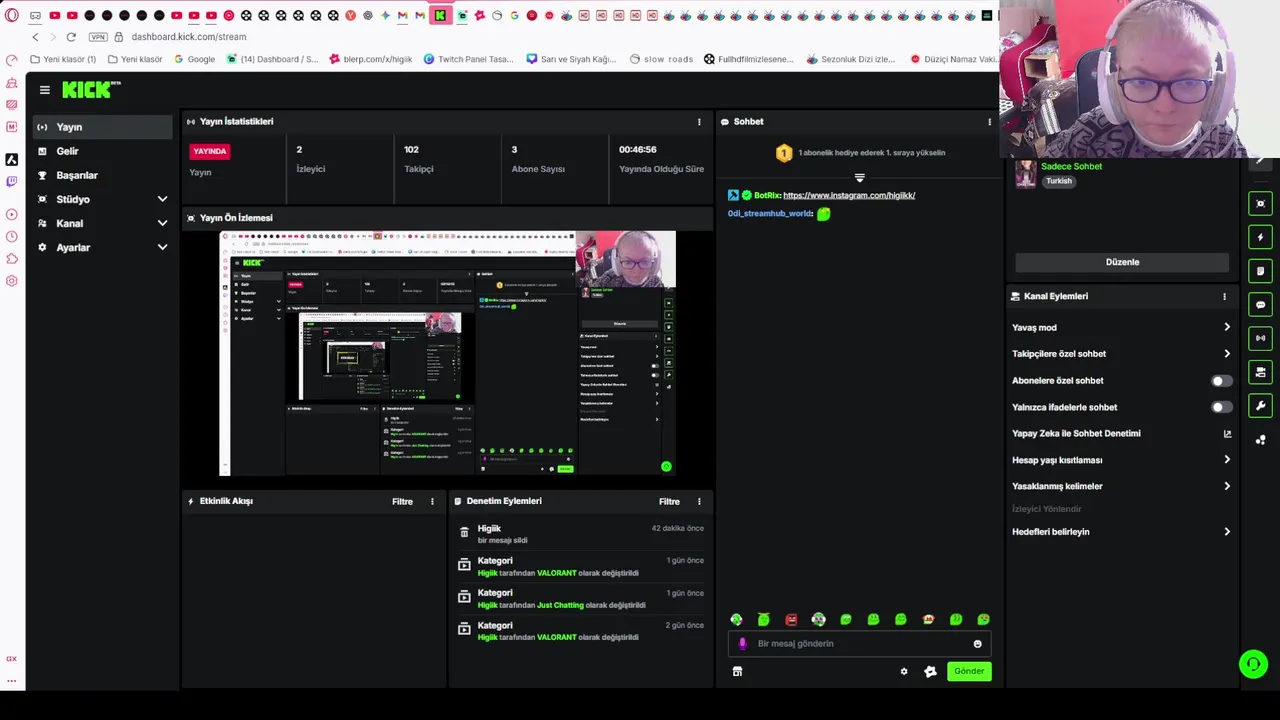Click the Düzenle button

pos(1122,262)
